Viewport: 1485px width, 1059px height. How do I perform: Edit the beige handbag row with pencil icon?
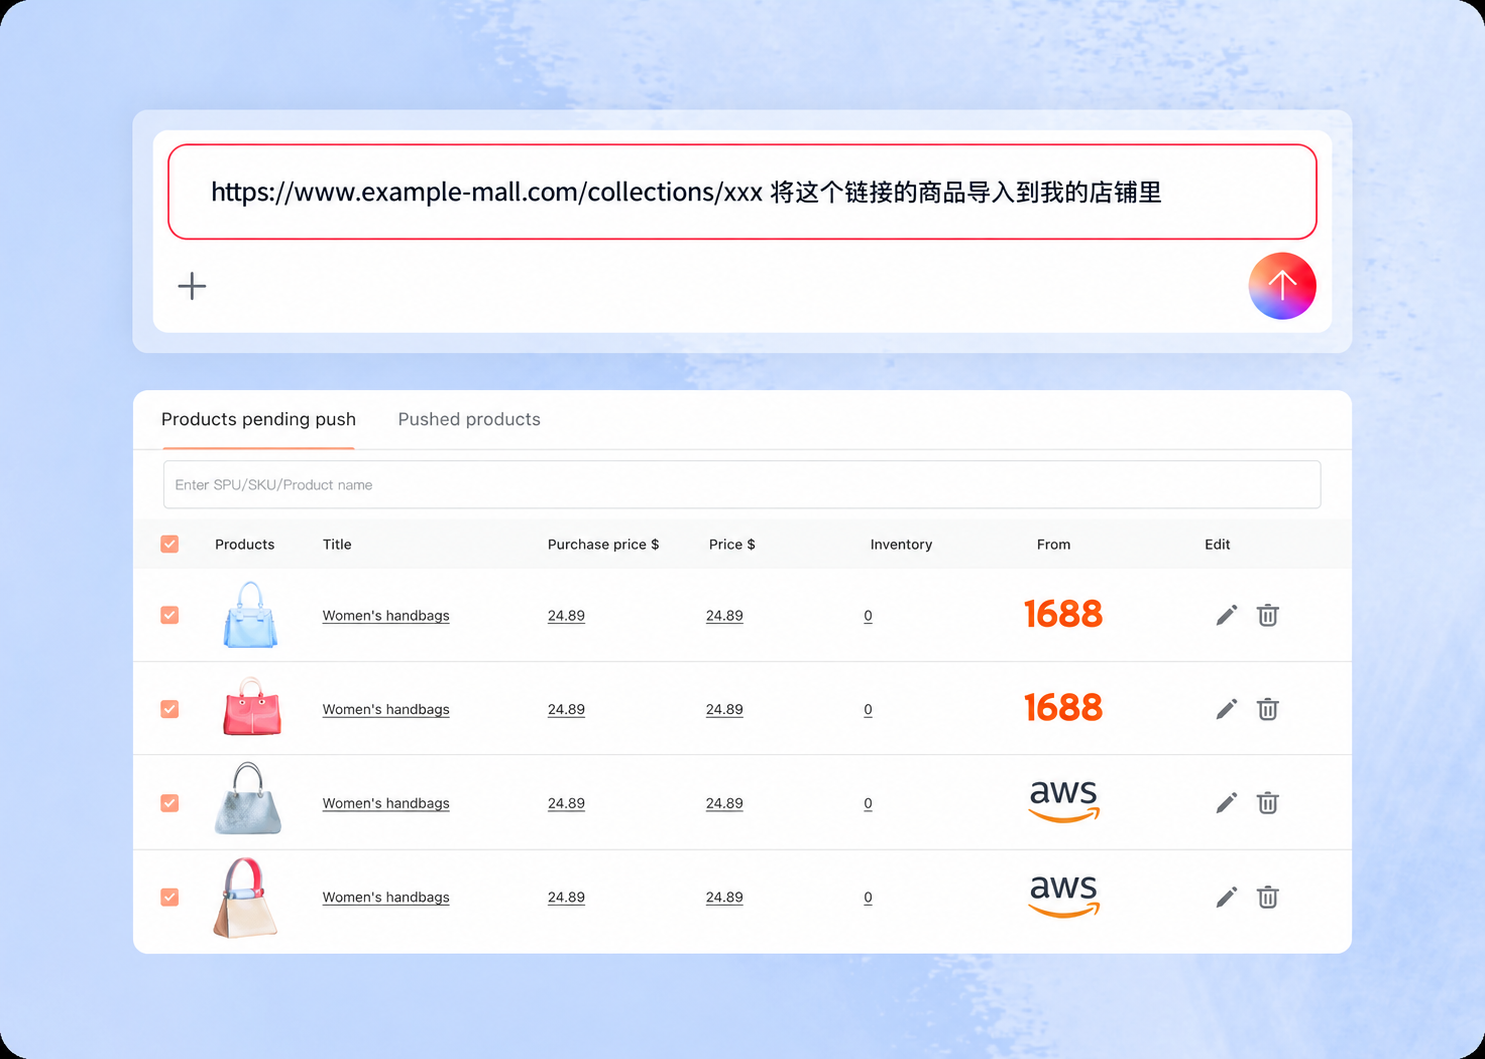point(1227,897)
